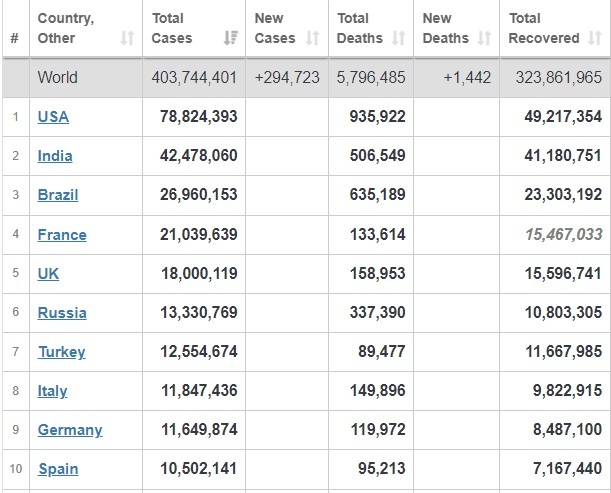Select Russia total deaths 337,390
611x493 pixels.
coord(377,312)
